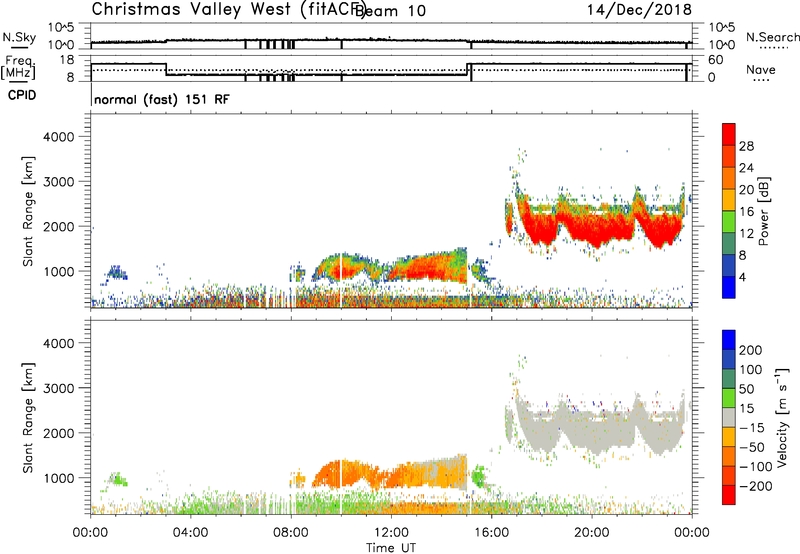Click the "10^5" label on the right noise axis
The image size is (800, 554).
(x=722, y=28)
